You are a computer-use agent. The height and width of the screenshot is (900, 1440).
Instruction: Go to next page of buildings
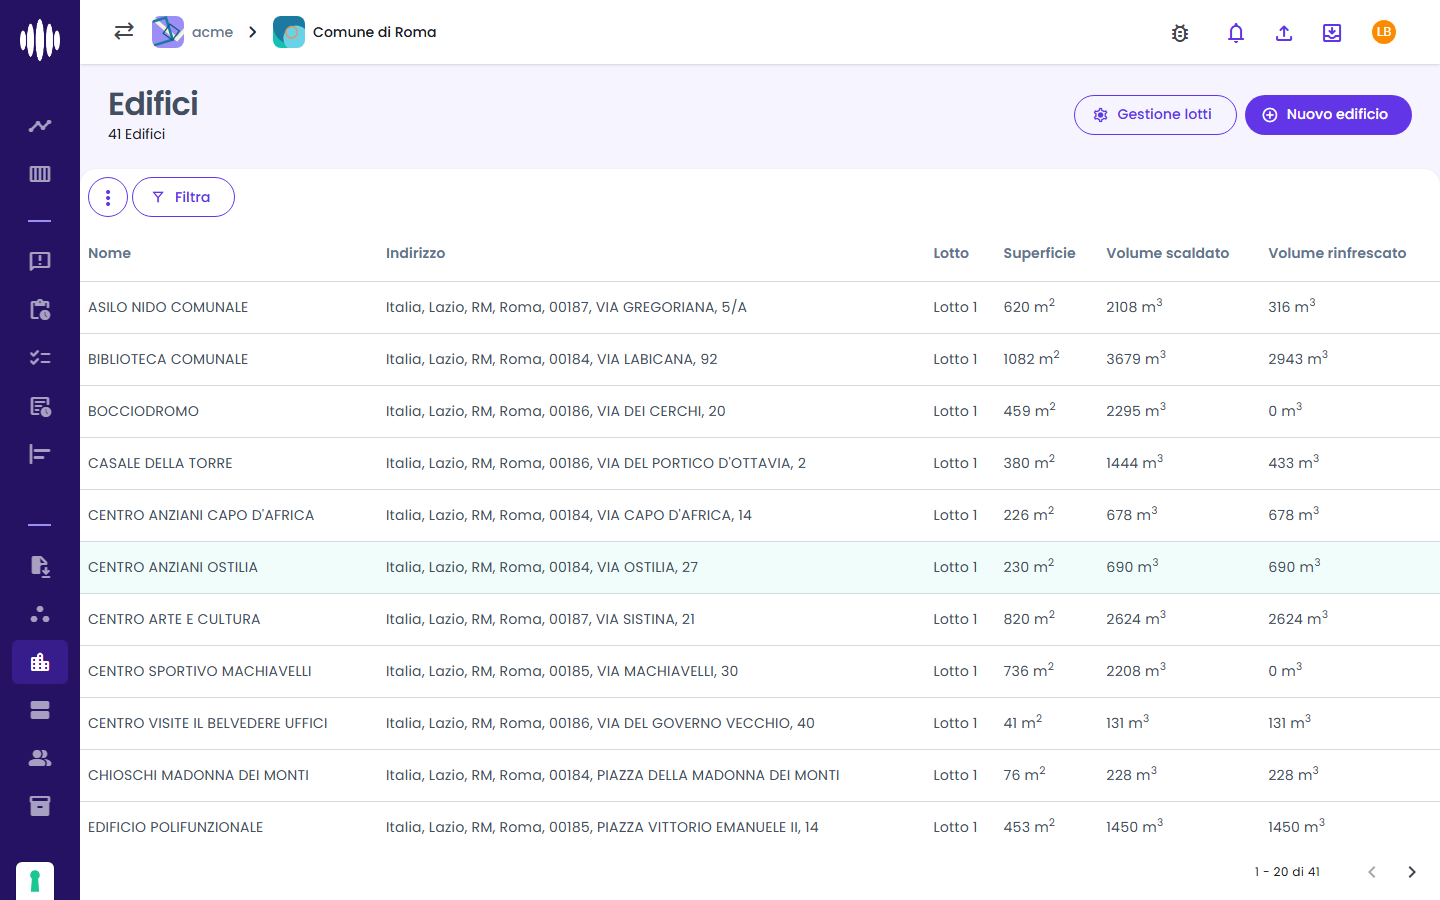pos(1412,872)
